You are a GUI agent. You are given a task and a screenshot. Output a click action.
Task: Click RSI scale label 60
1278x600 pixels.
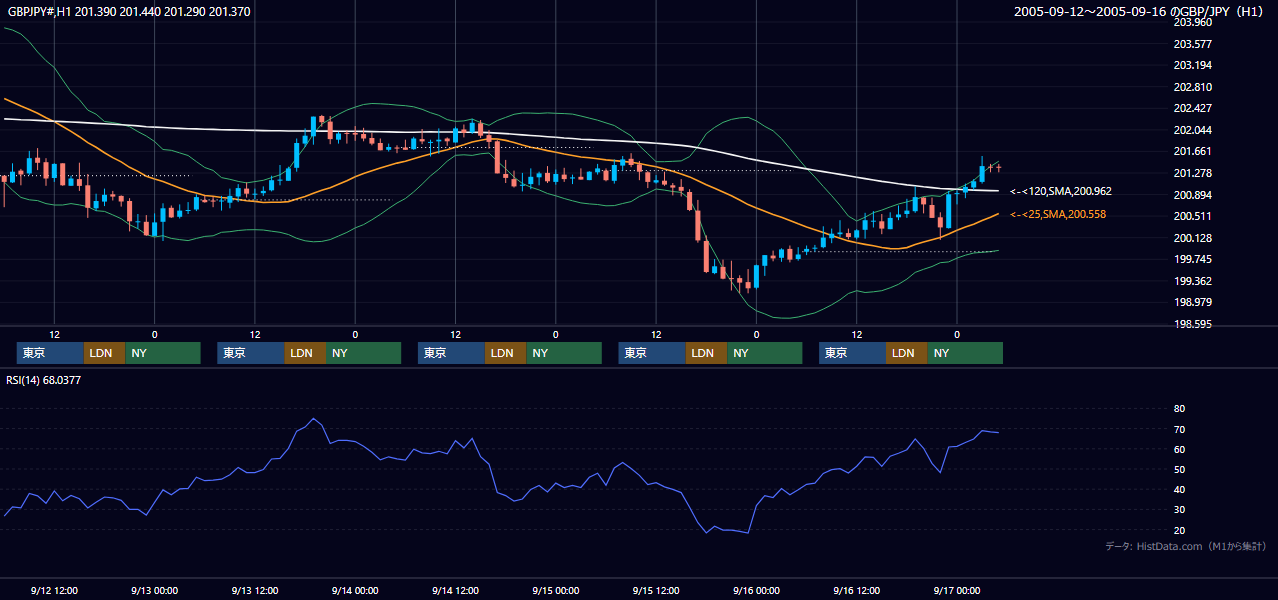point(1179,449)
